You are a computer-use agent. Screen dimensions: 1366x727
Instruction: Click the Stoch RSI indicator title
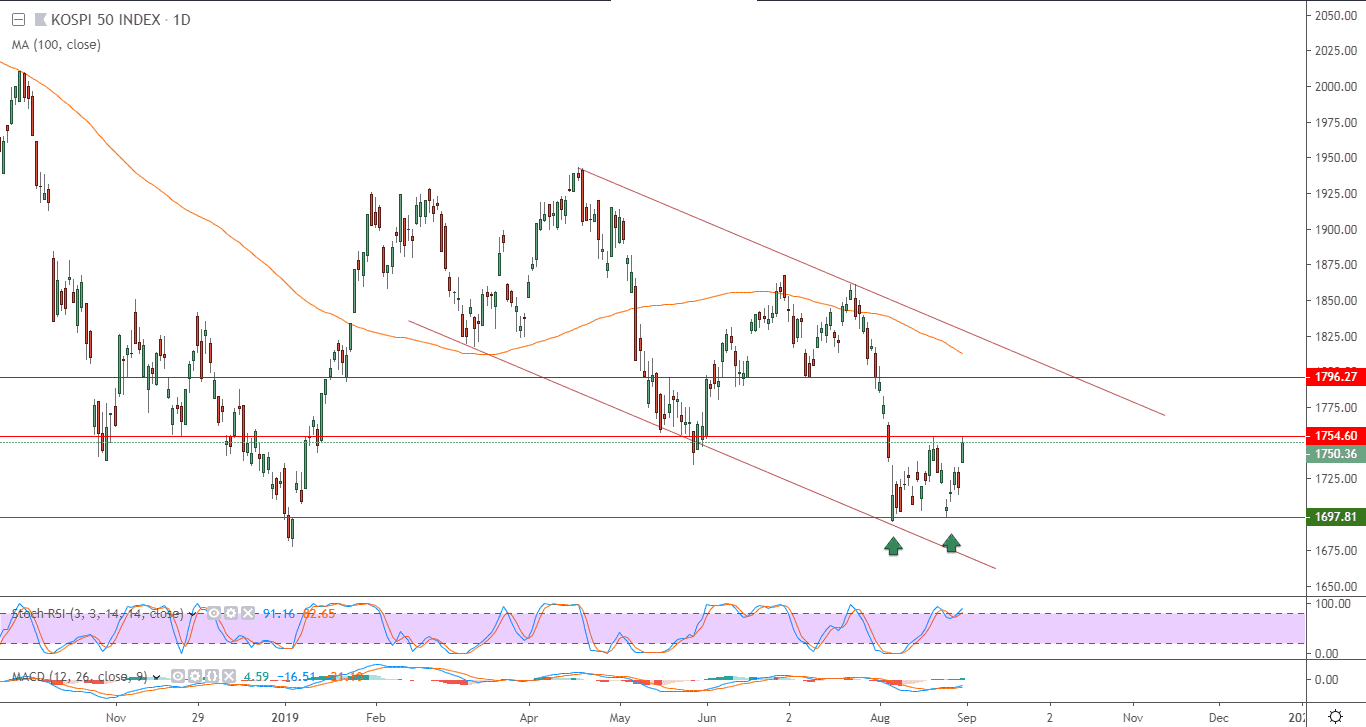(x=96, y=613)
